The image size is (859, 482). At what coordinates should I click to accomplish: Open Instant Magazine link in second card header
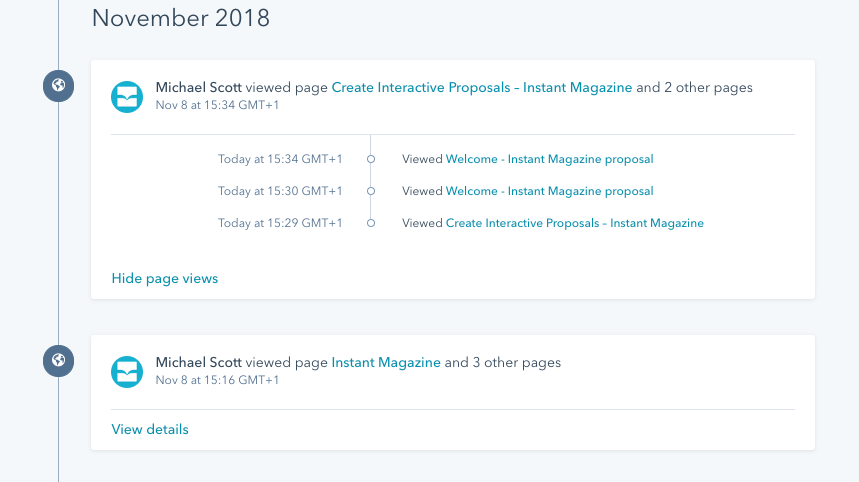tap(386, 363)
